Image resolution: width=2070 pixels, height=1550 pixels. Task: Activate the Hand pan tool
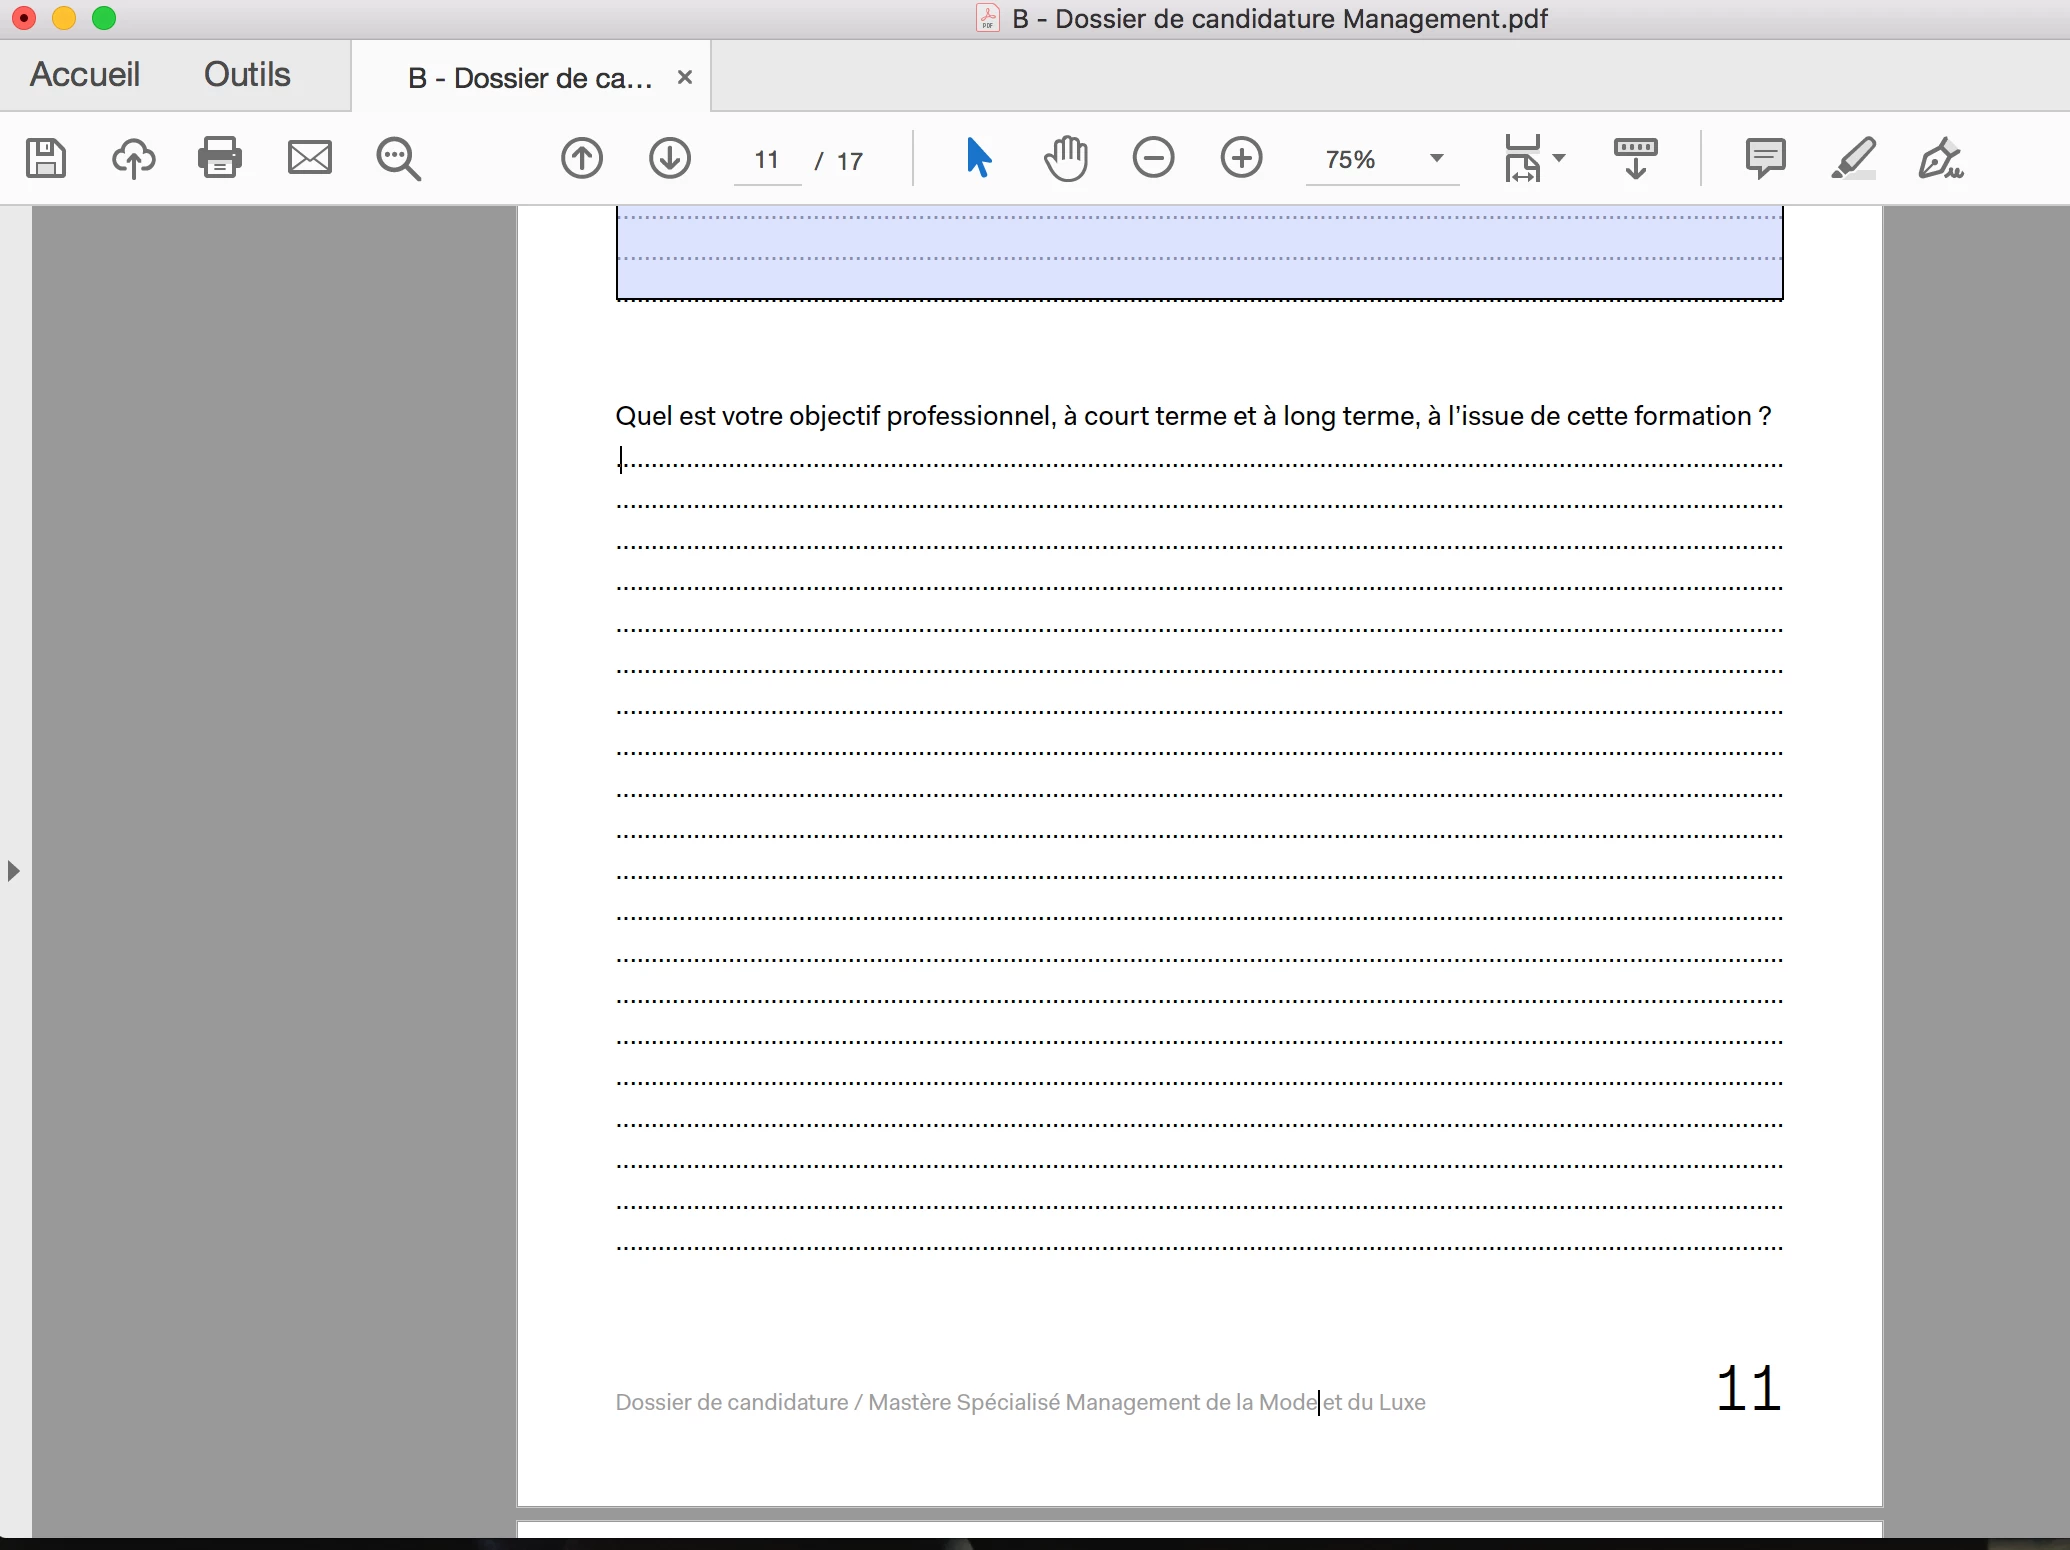click(x=1066, y=158)
